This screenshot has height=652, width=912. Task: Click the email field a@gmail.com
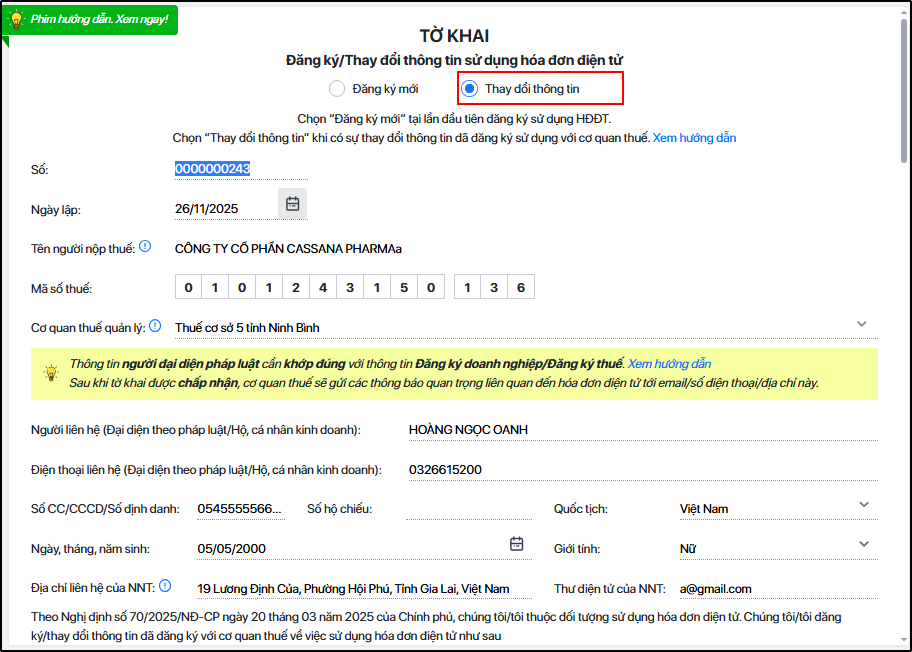coord(779,589)
